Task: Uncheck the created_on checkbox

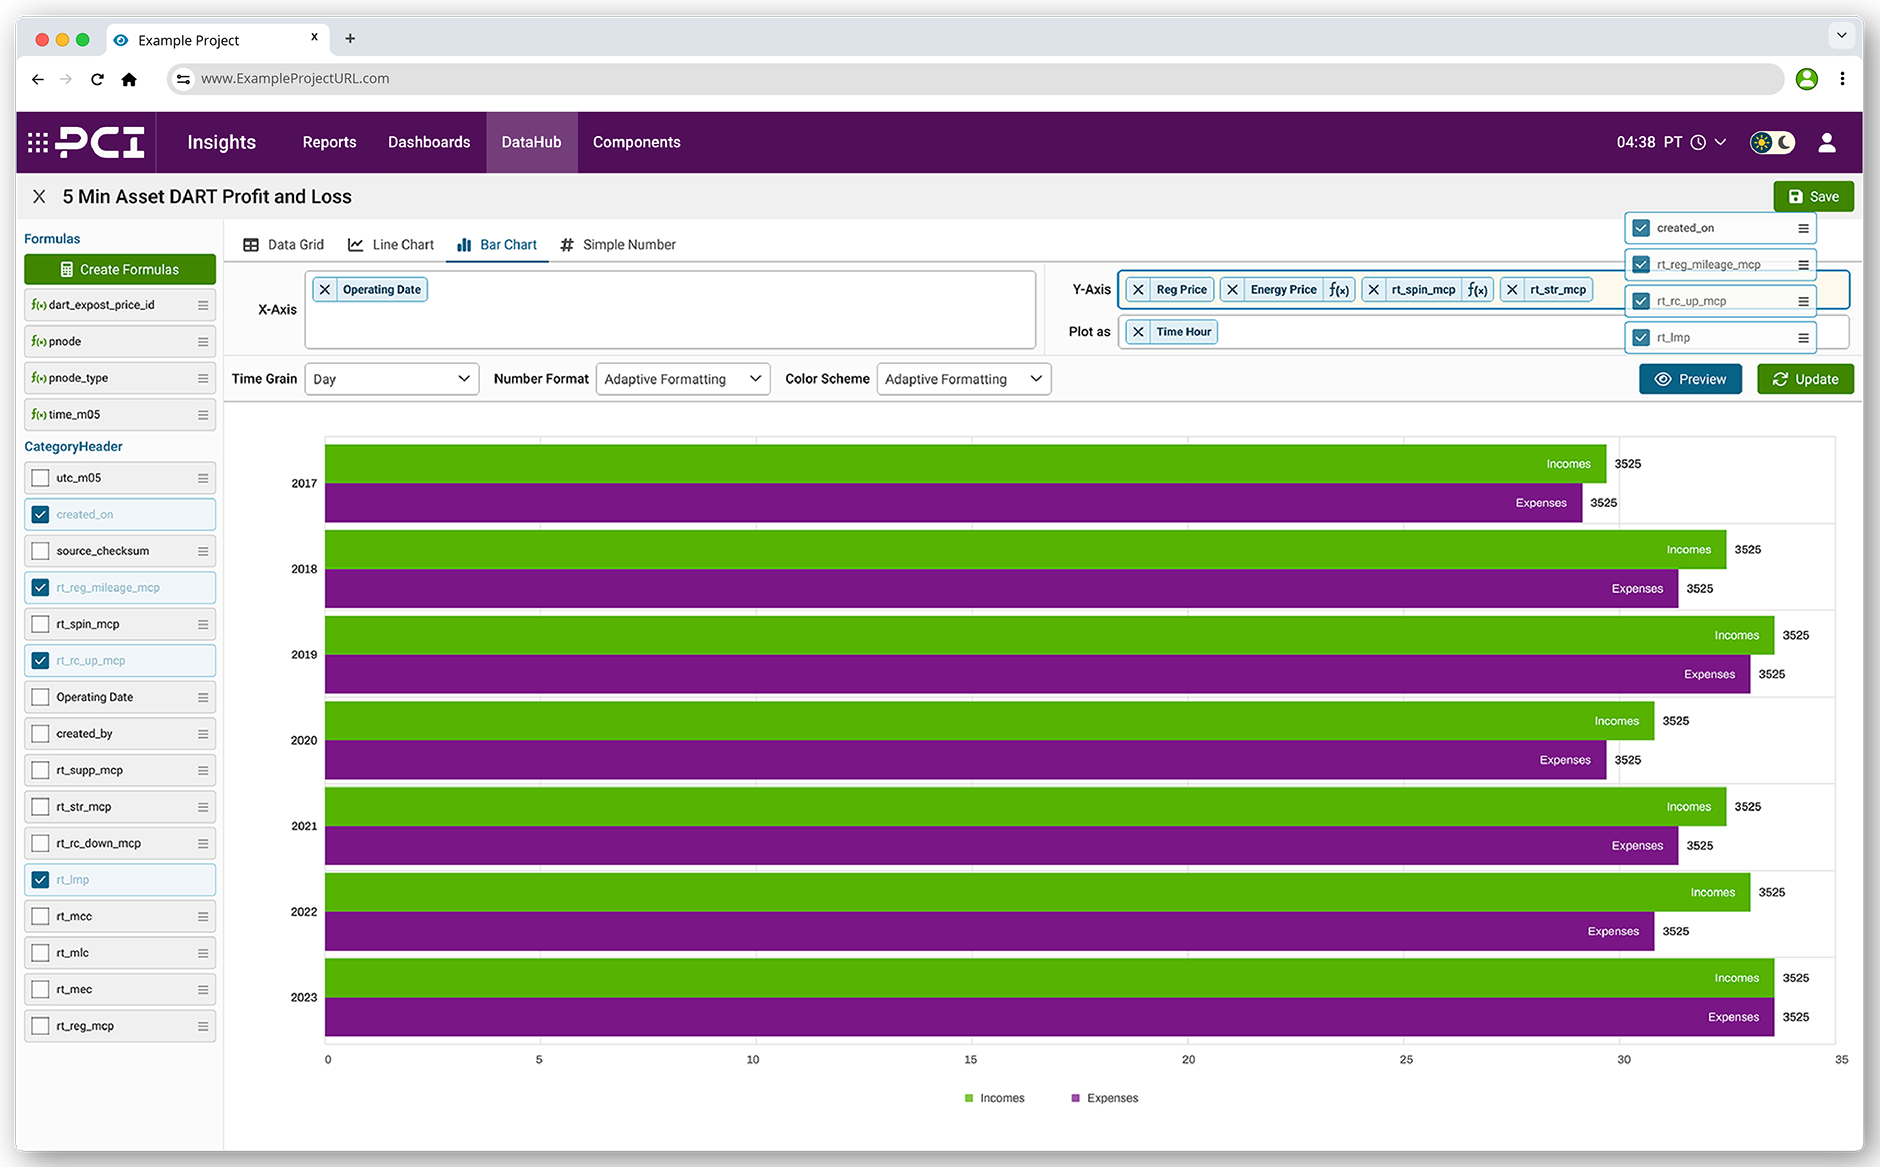Action: pyautogui.click(x=40, y=514)
